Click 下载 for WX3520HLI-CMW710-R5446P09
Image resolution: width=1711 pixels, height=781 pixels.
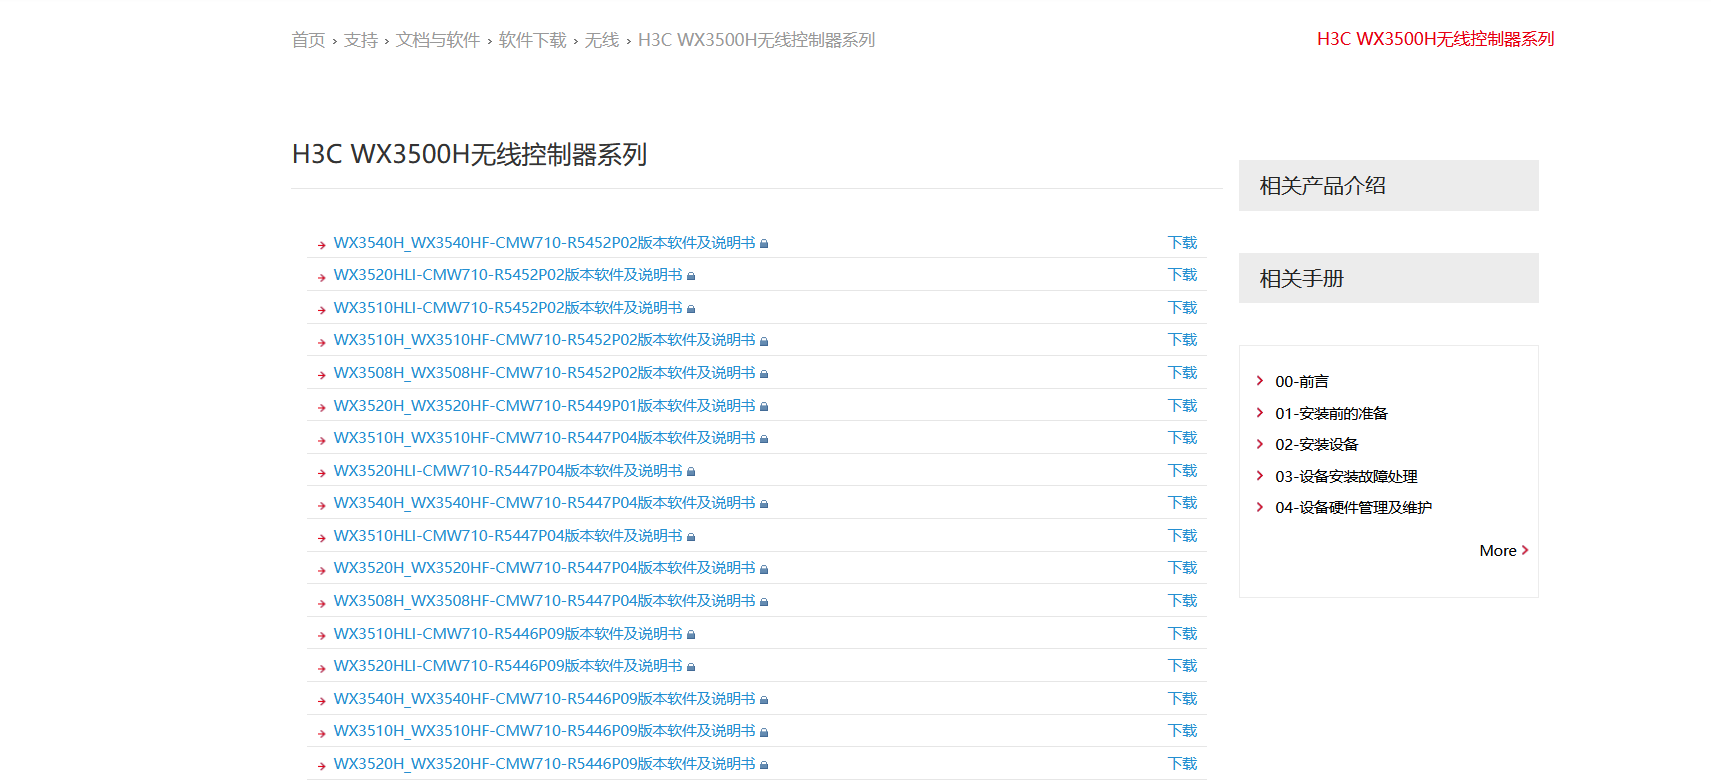pos(1182,666)
